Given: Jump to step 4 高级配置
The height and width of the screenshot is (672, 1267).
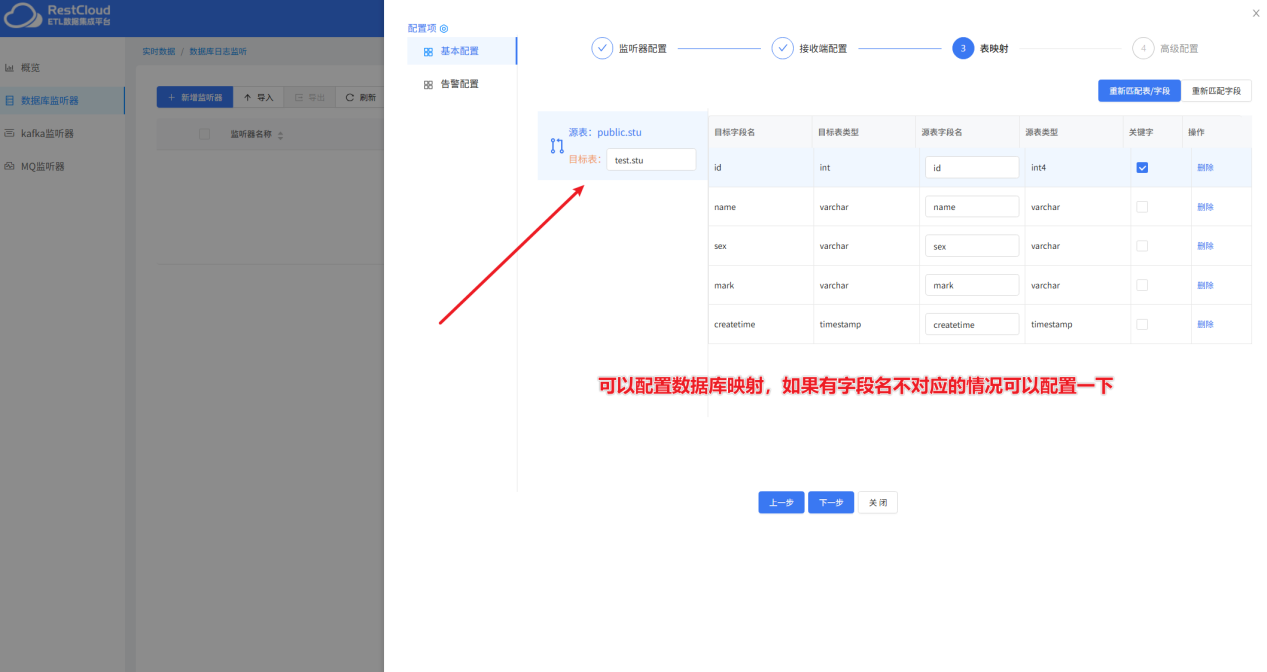Looking at the screenshot, I should tap(1143, 48).
